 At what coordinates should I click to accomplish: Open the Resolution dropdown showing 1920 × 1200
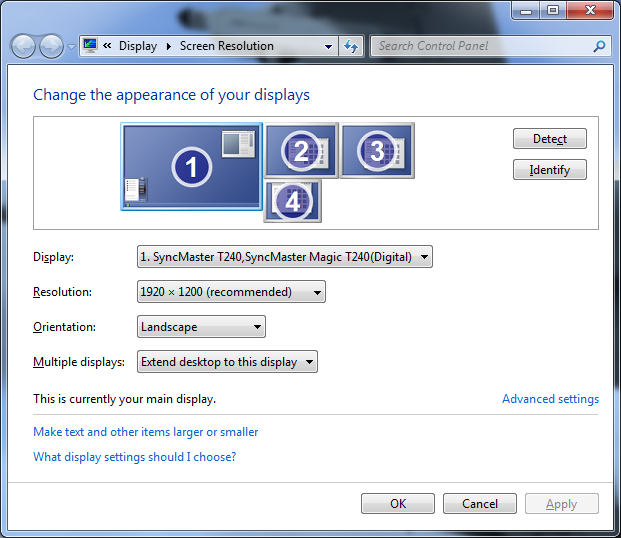click(231, 292)
